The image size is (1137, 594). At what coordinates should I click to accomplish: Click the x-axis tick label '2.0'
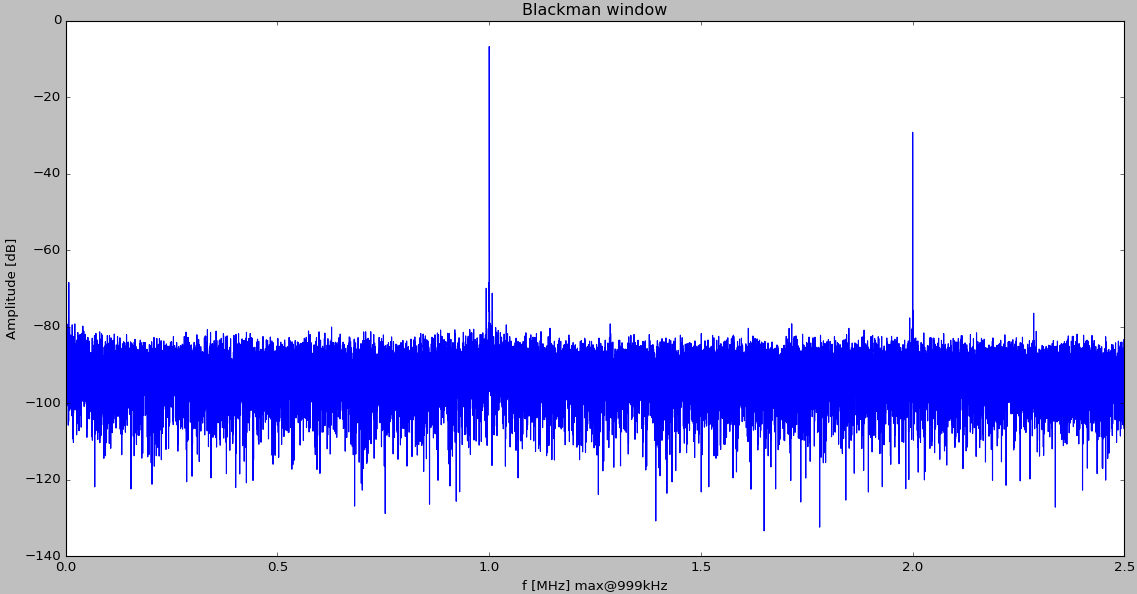pos(913,567)
